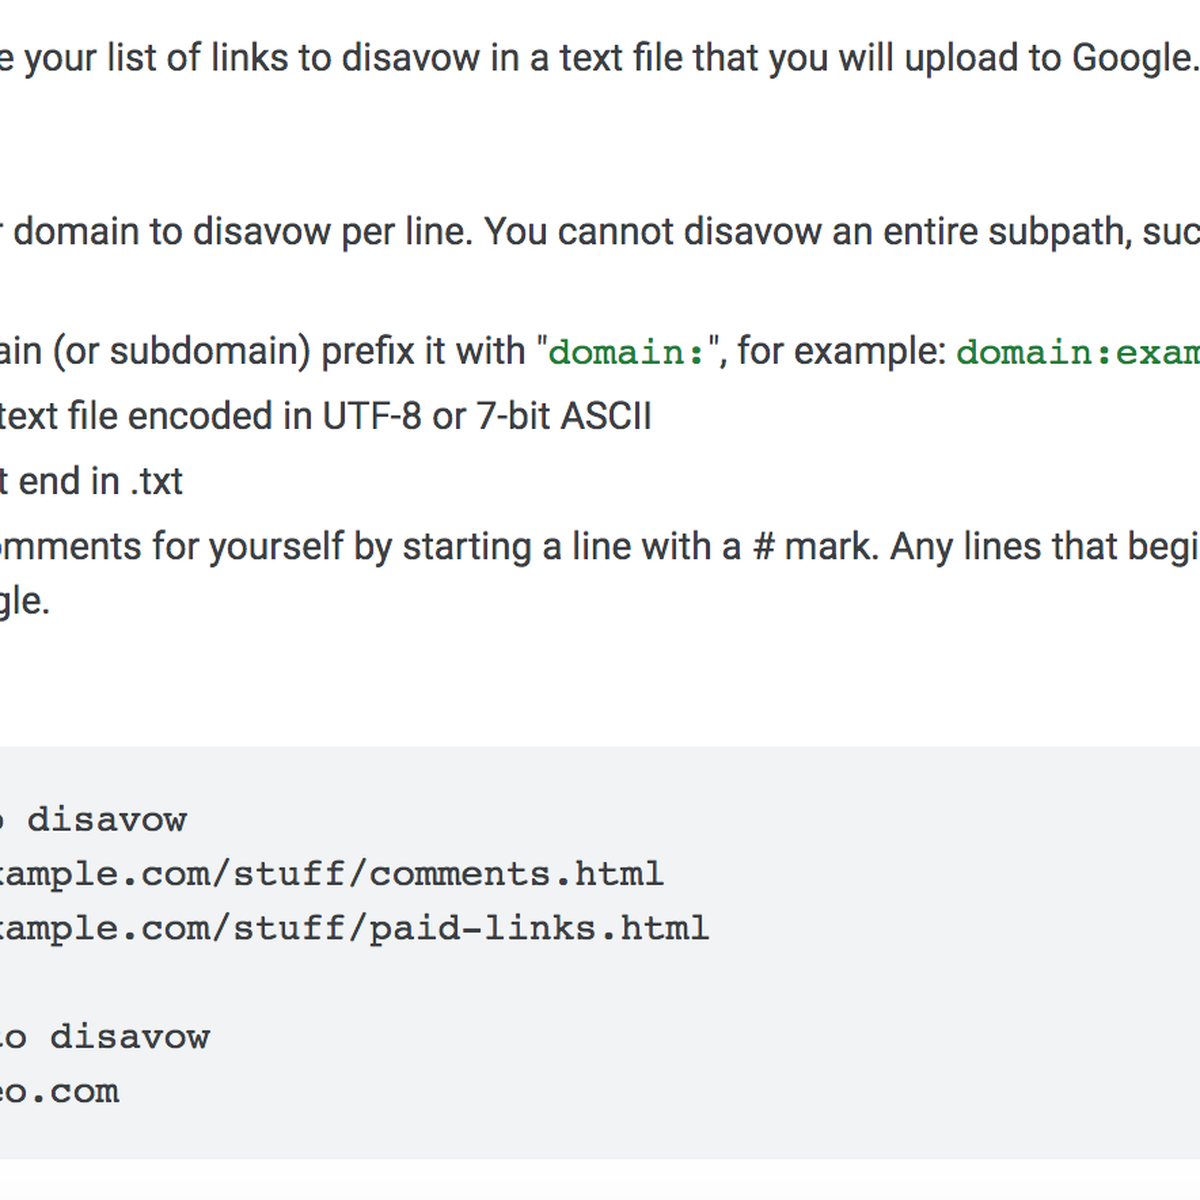
Task: Click the text "UTF-8 or 7-bit ASCII"
Action: click(x=487, y=416)
